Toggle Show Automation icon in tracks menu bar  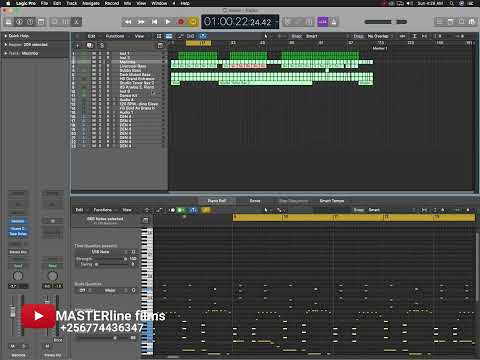(180, 36)
